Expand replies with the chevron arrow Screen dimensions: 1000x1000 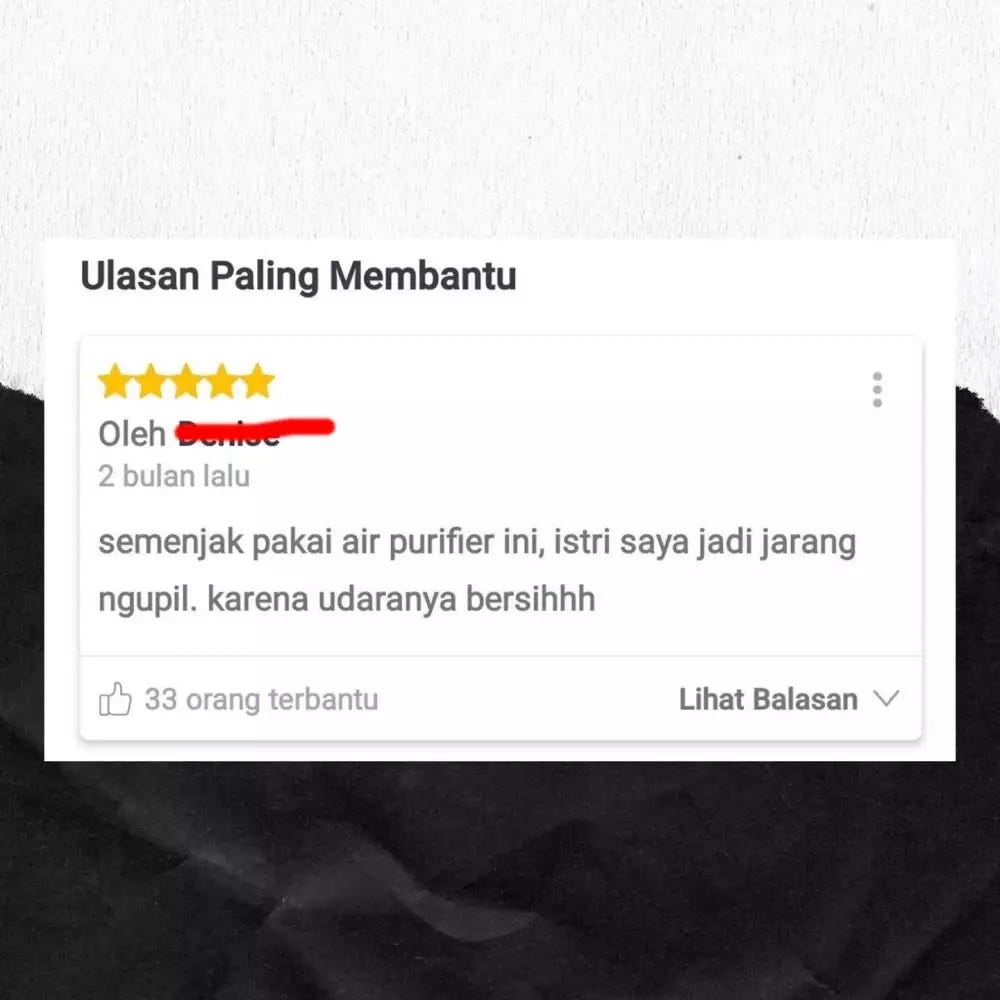pyautogui.click(x=886, y=698)
